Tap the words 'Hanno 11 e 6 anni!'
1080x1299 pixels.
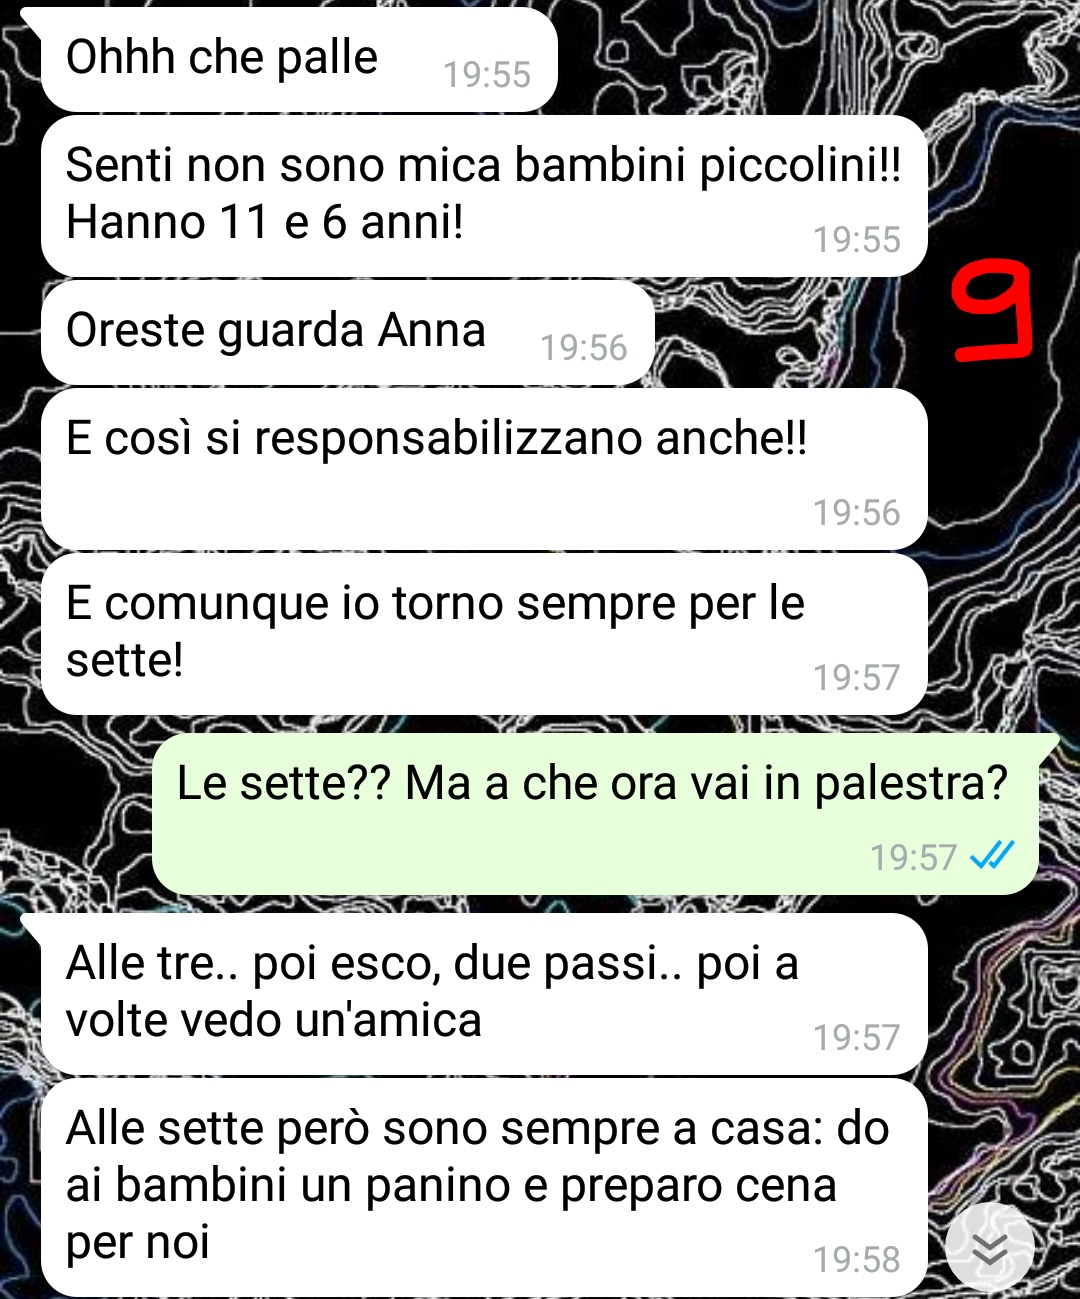click(x=265, y=222)
